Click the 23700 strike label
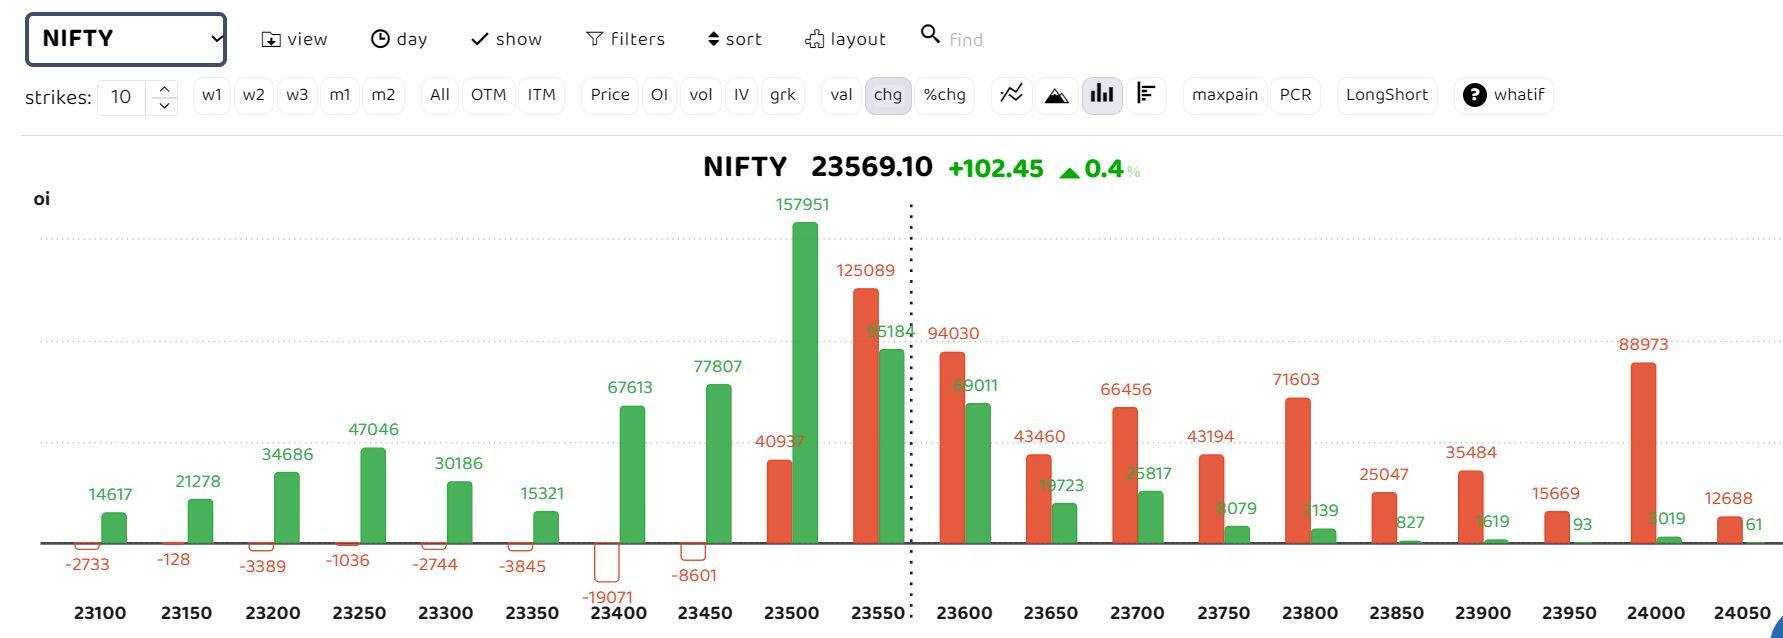 tap(1137, 613)
